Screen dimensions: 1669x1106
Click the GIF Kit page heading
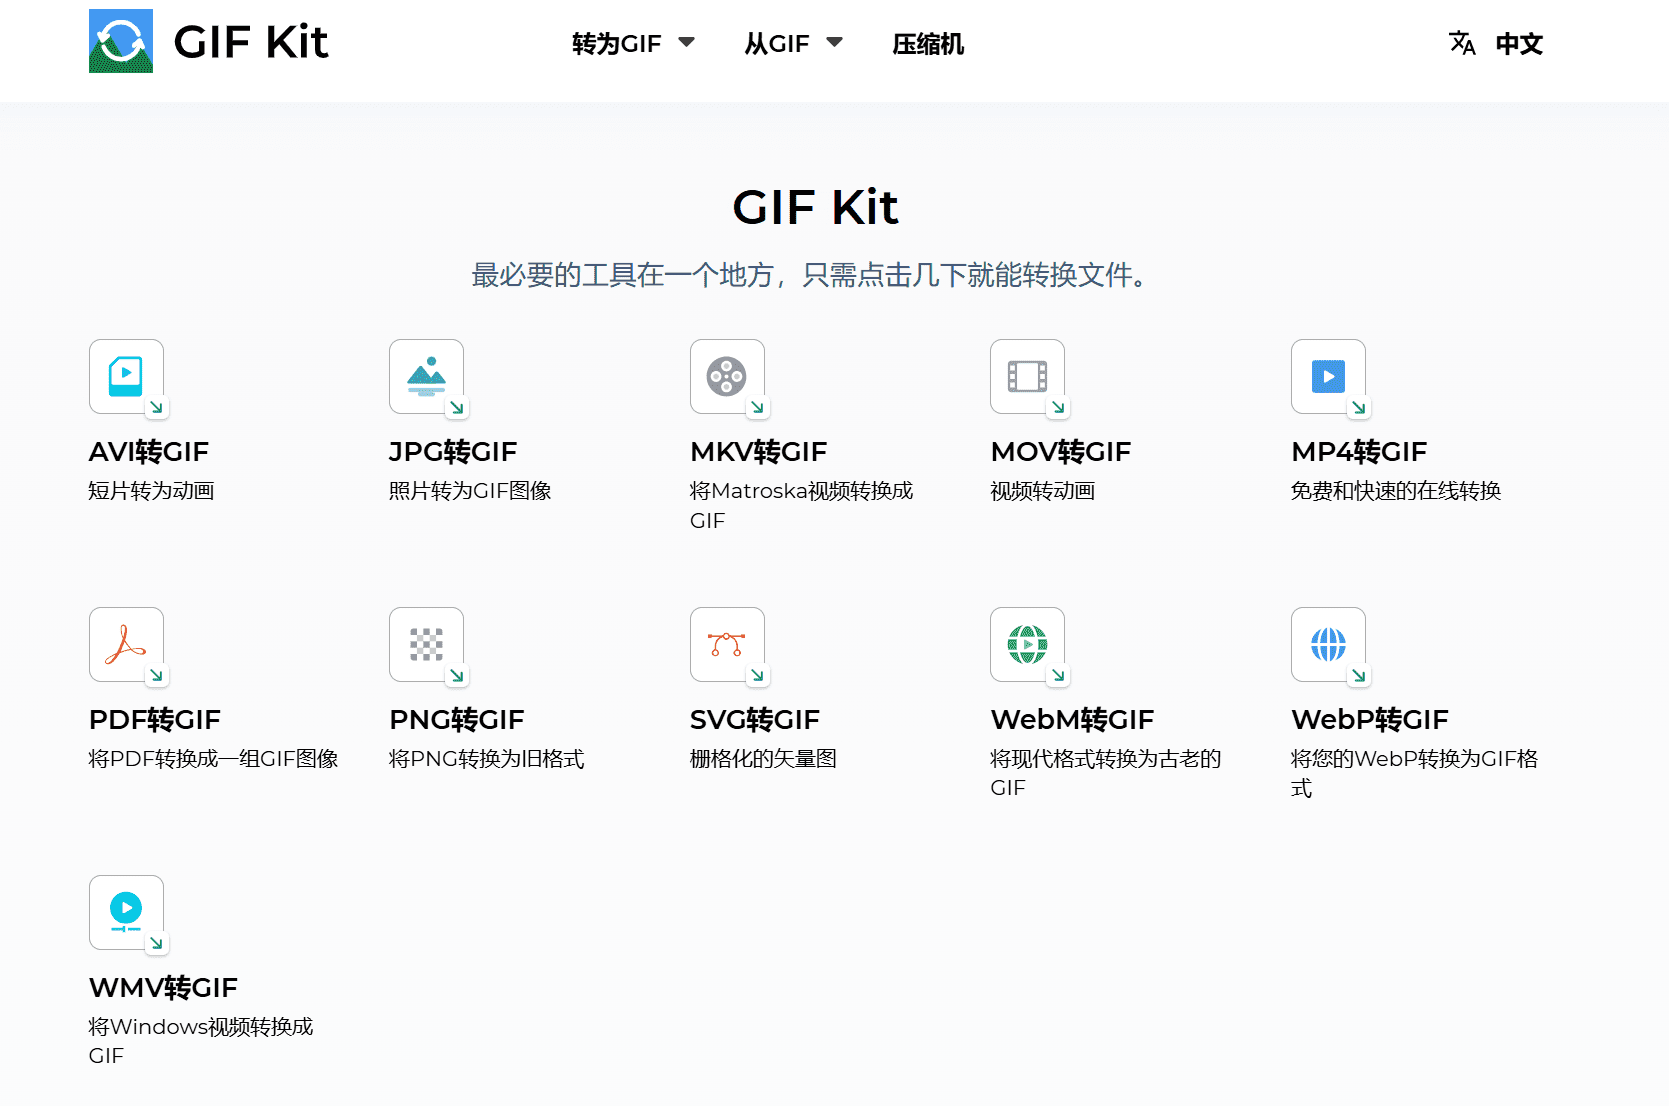point(815,207)
